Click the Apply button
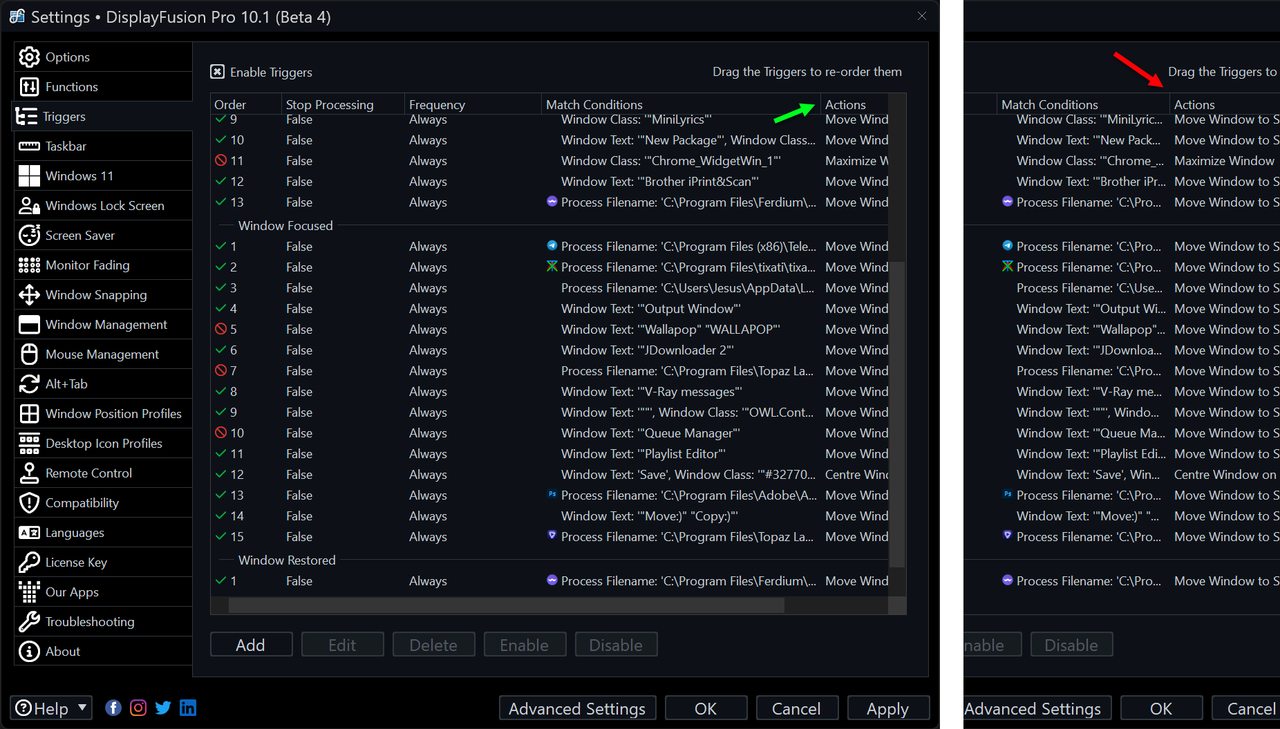The height and width of the screenshot is (729, 1280). point(888,708)
